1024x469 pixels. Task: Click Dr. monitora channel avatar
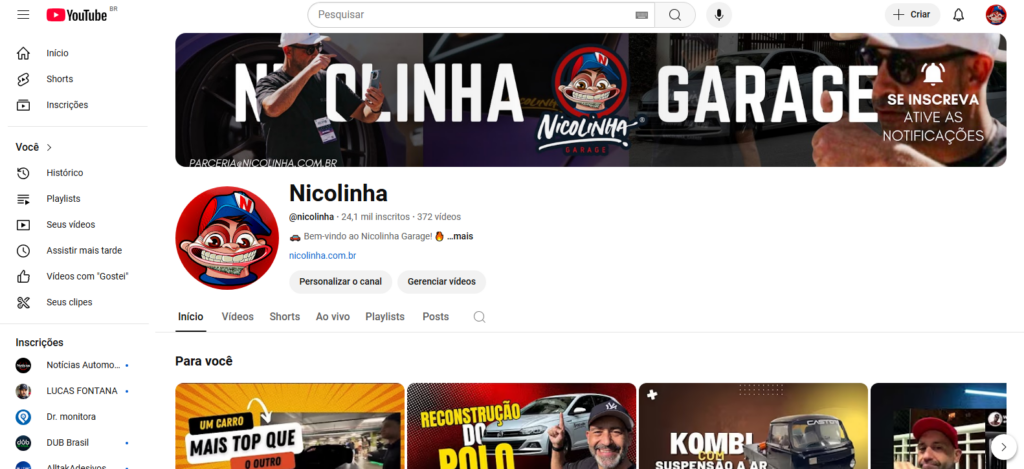coord(24,417)
